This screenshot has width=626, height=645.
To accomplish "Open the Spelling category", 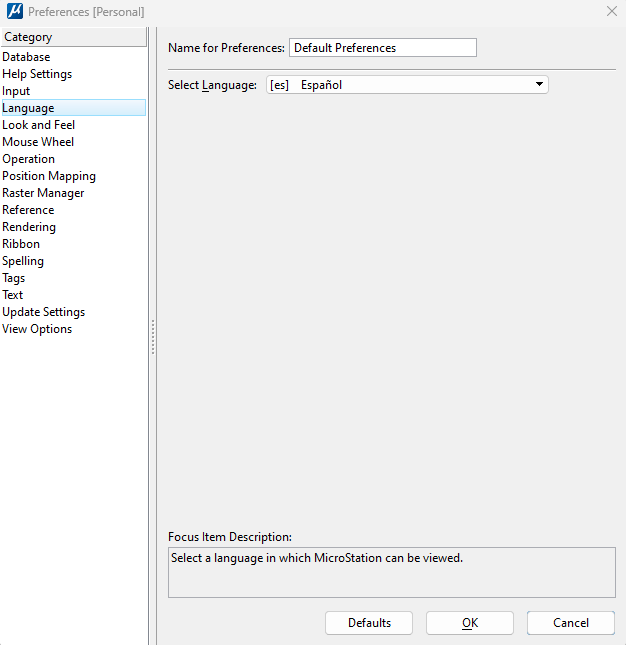I will click(x=74, y=261).
